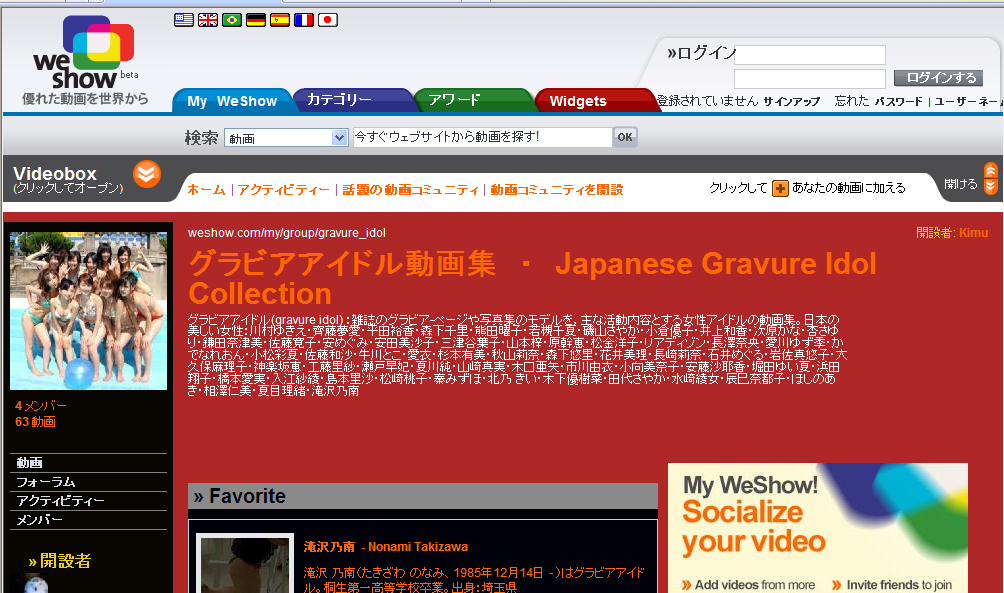Viewport: 1004px width, 593px height.
Task: Select the French flag language
Action: 304,20
